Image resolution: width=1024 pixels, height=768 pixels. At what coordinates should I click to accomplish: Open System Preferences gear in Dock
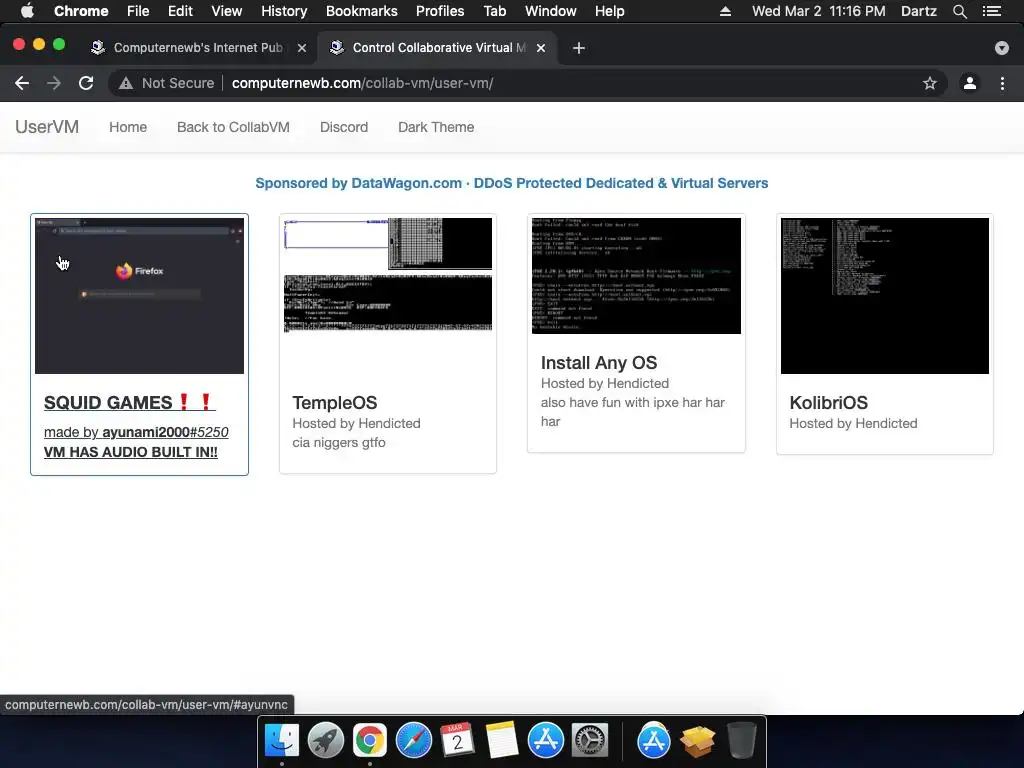coord(590,741)
